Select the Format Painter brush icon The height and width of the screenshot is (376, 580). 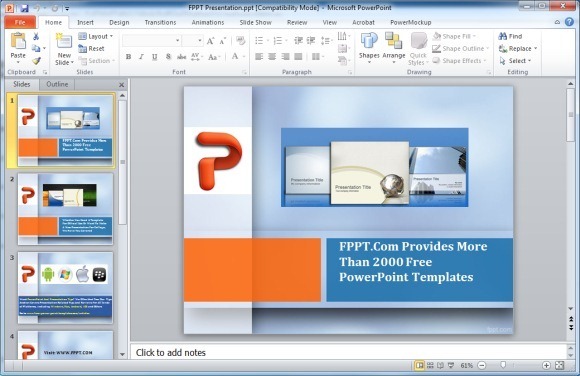coord(36,61)
